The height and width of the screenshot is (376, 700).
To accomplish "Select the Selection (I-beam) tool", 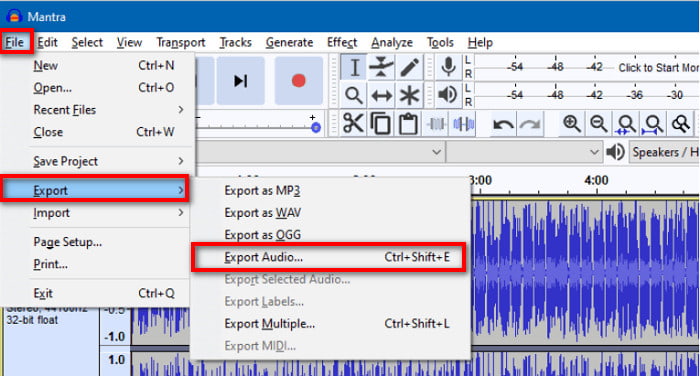I will pyautogui.click(x=354, y=67).
